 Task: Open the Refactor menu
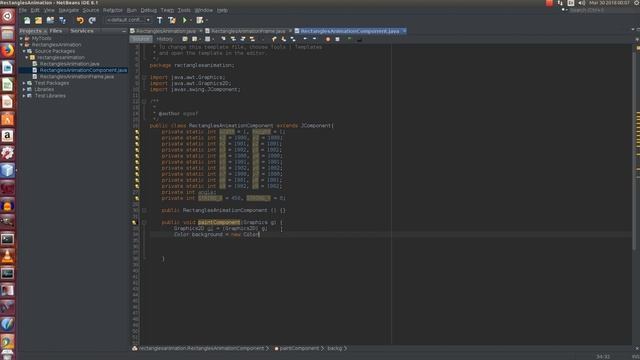pyautogui.click(x=113, y=10)
